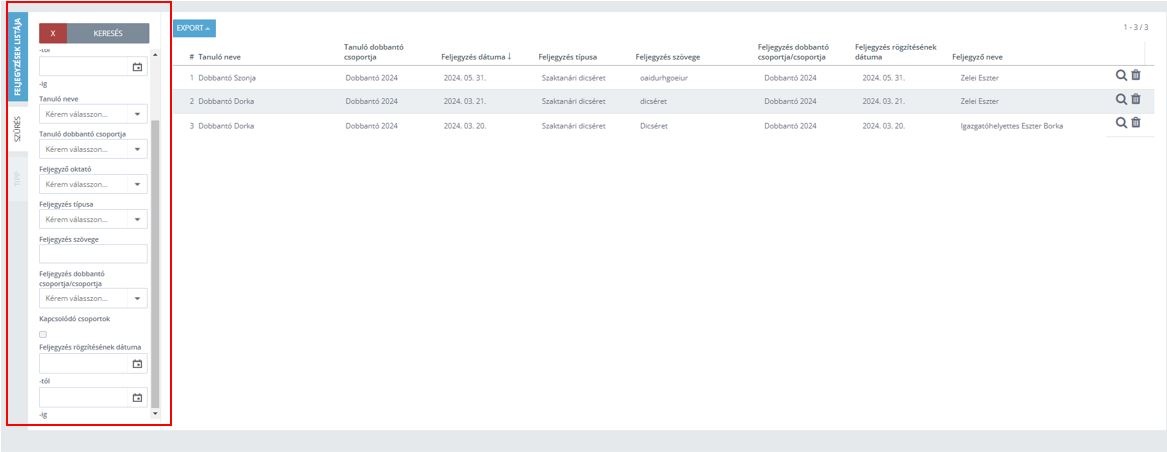Image resolution: width=1167 pixels, height=452 pixels.
Task: Sort by the Tanuló neve column header
Action: click(220, 57)
